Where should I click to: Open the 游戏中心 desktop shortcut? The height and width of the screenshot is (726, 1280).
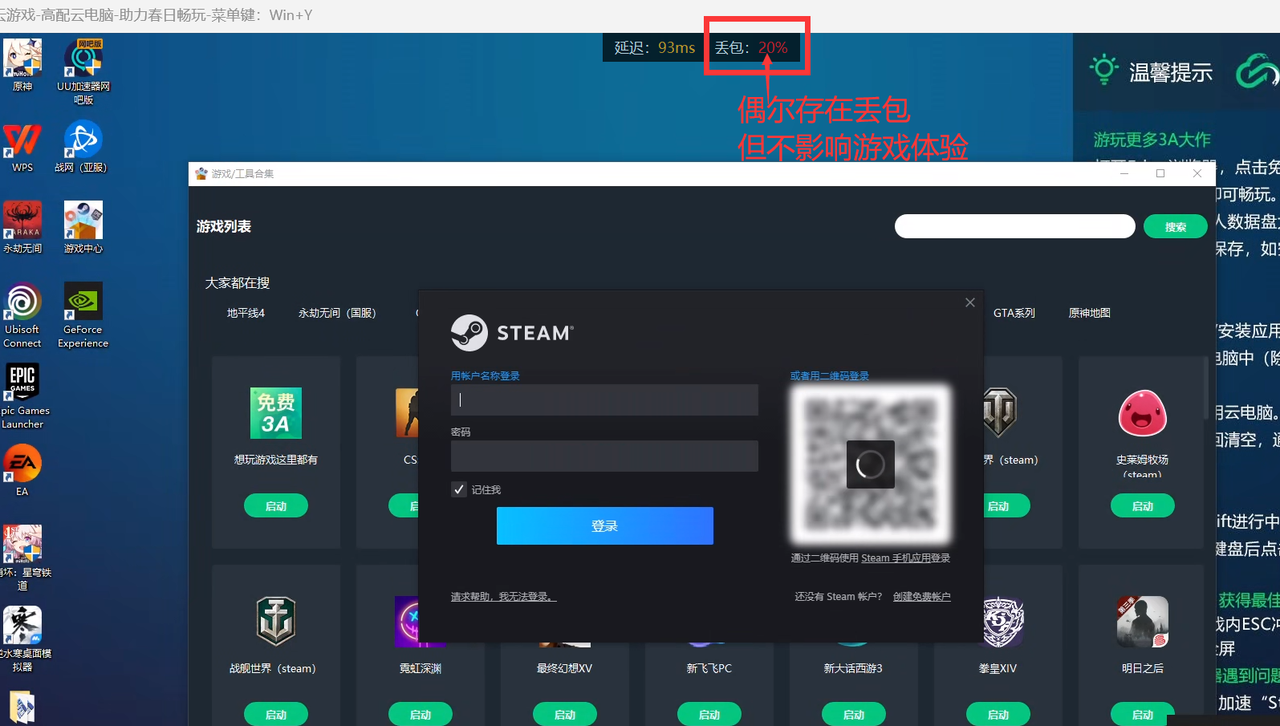tap(83, 227)
